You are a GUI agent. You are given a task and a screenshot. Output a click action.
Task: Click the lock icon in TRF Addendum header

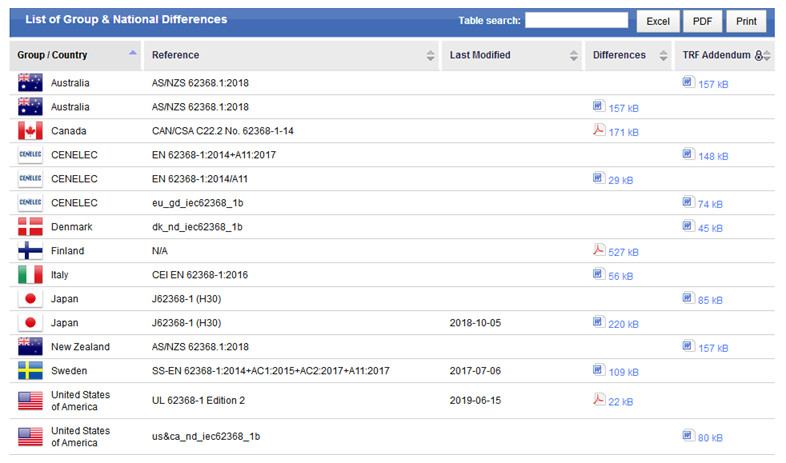pyautogui.click(x=758, y=55)
